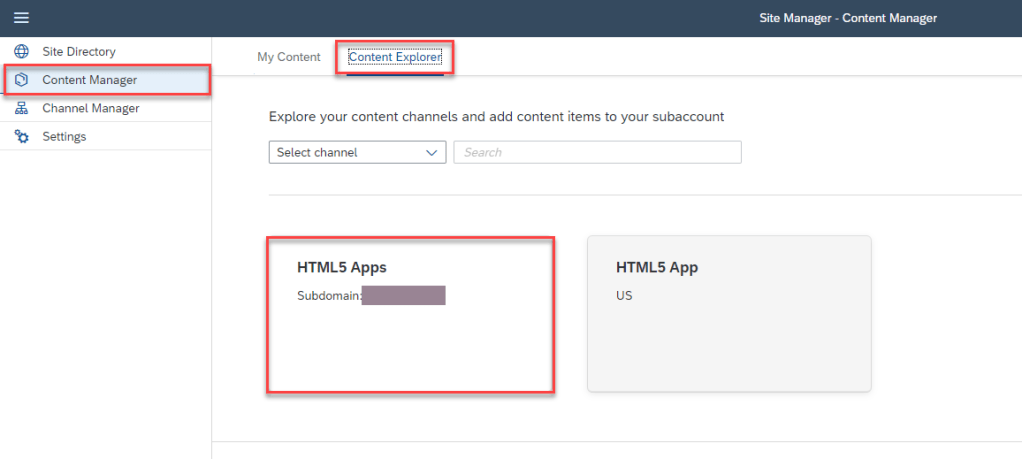Viewport: 1022px width, 459px height.
Task: Open Channel Manager from the sidebar
Action: click(90, 108)
